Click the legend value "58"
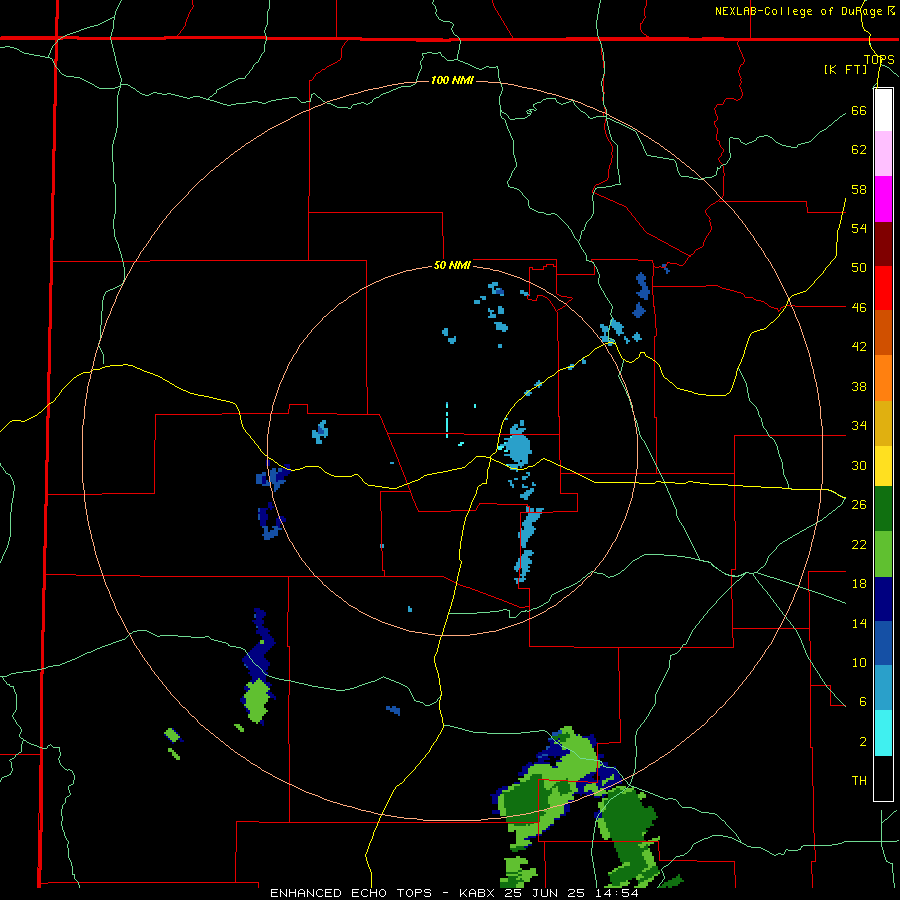900x900 pixels. click(x=859, y=189)
